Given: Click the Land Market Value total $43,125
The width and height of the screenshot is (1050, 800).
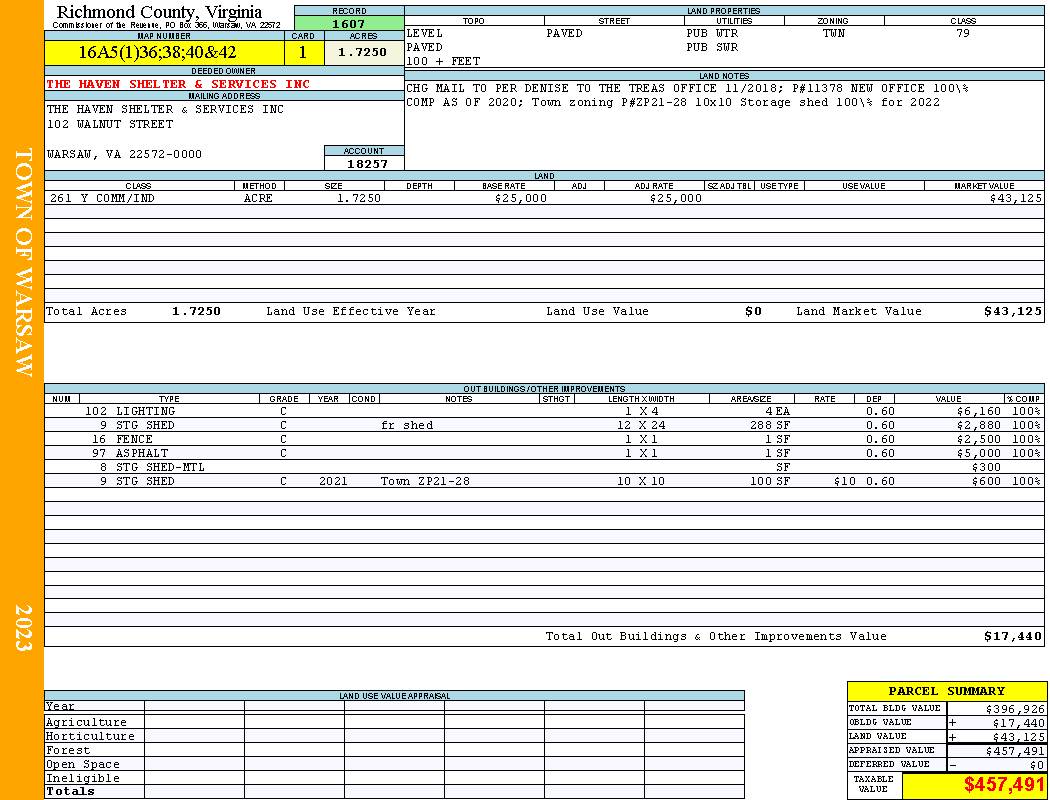Looking at the screenshot, I should coord(1013,311).
